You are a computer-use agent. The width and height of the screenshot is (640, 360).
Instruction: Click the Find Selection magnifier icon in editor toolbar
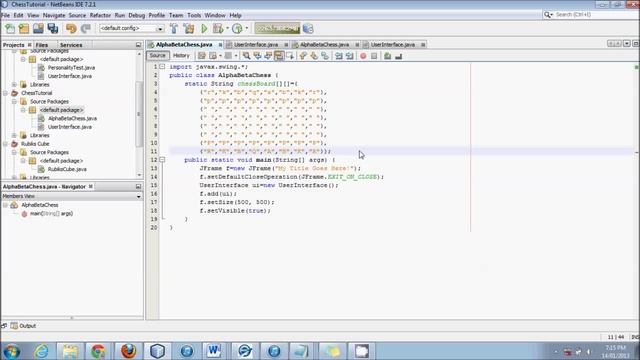(246, 56)
